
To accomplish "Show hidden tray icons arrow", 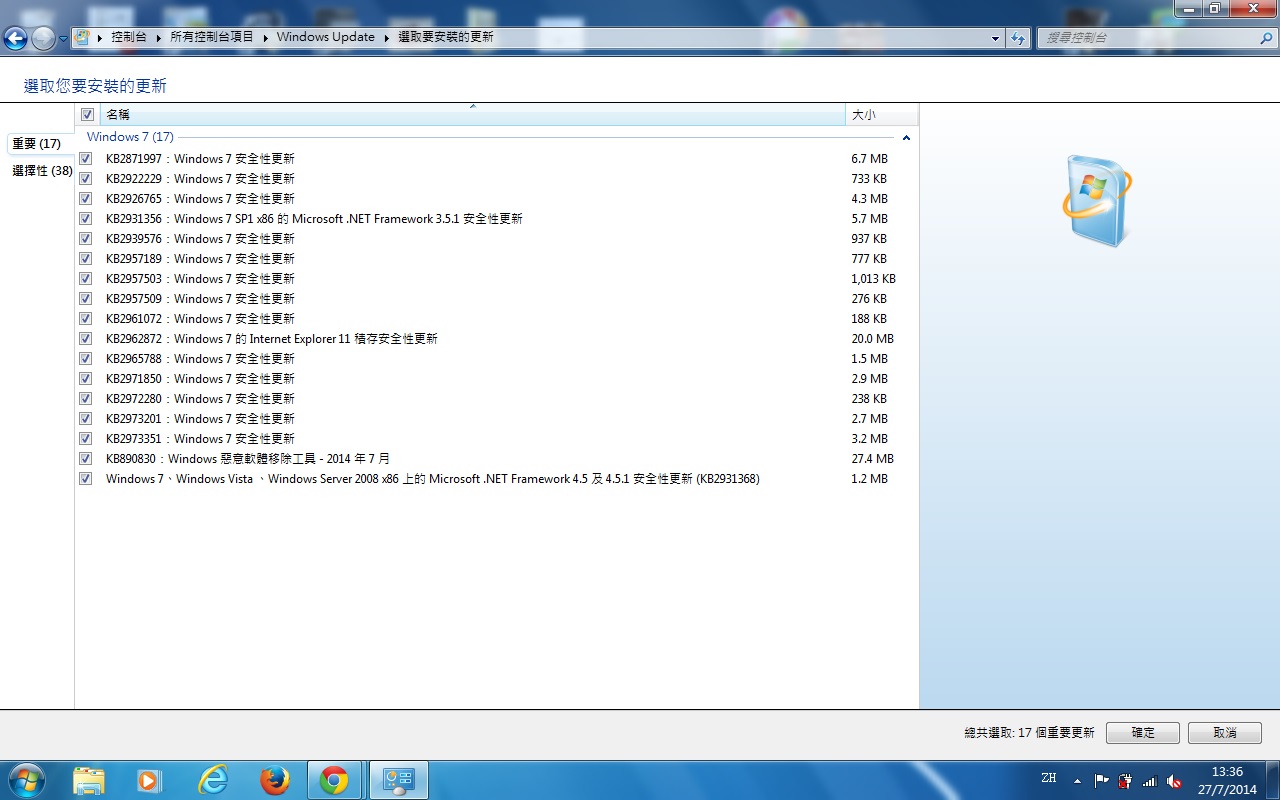I will (1077, 781).
